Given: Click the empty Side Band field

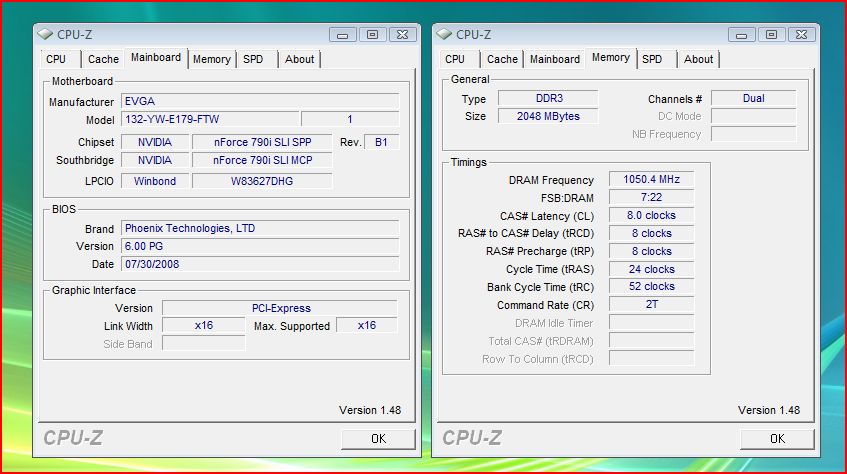Looking at the screenshot, I should click(x=204, y=343).
